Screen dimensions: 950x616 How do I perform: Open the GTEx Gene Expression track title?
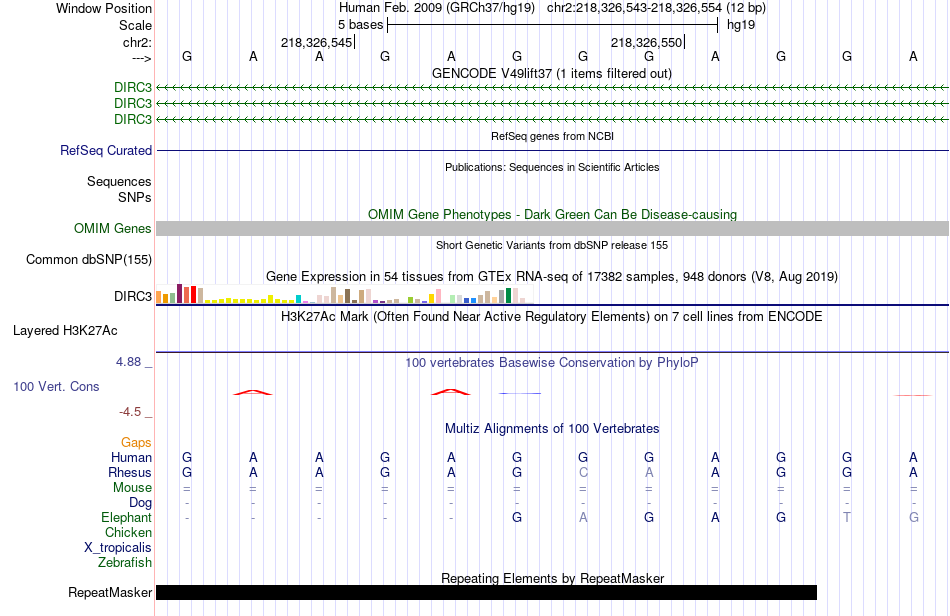pyautogui.click(x=552, y=277)
